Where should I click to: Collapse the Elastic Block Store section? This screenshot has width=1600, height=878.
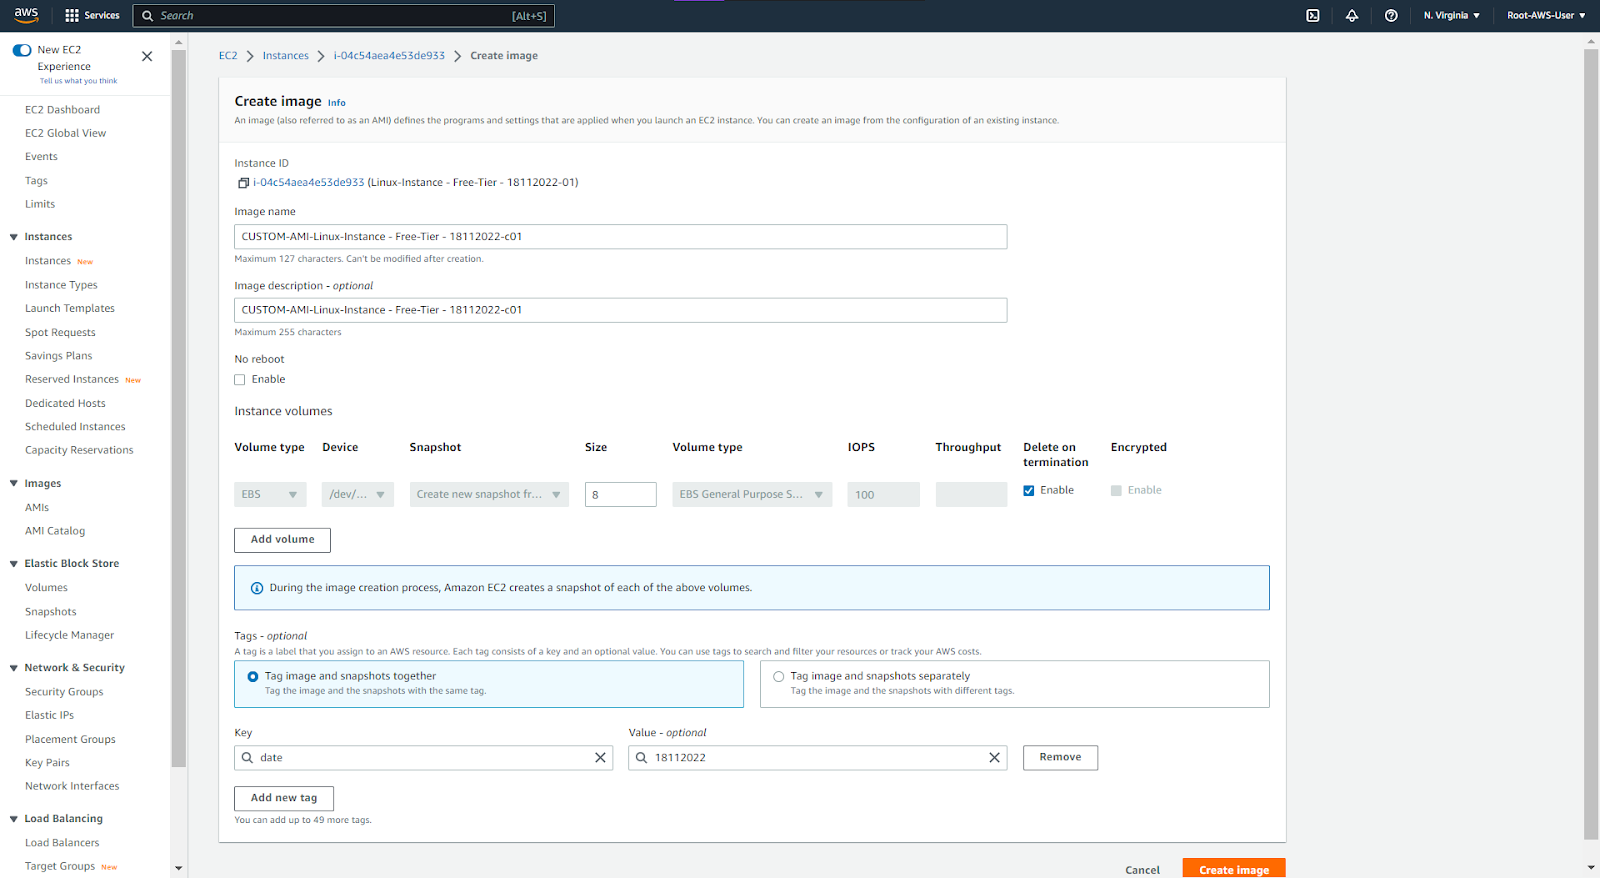coord(14,564)
